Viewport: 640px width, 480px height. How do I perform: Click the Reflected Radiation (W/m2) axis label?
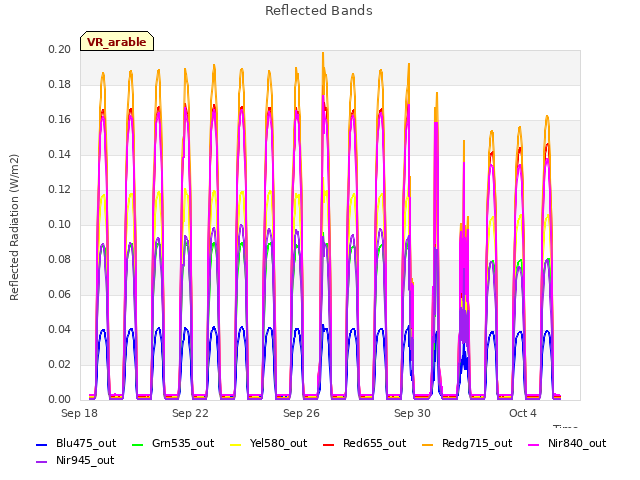tap(14, 227)
